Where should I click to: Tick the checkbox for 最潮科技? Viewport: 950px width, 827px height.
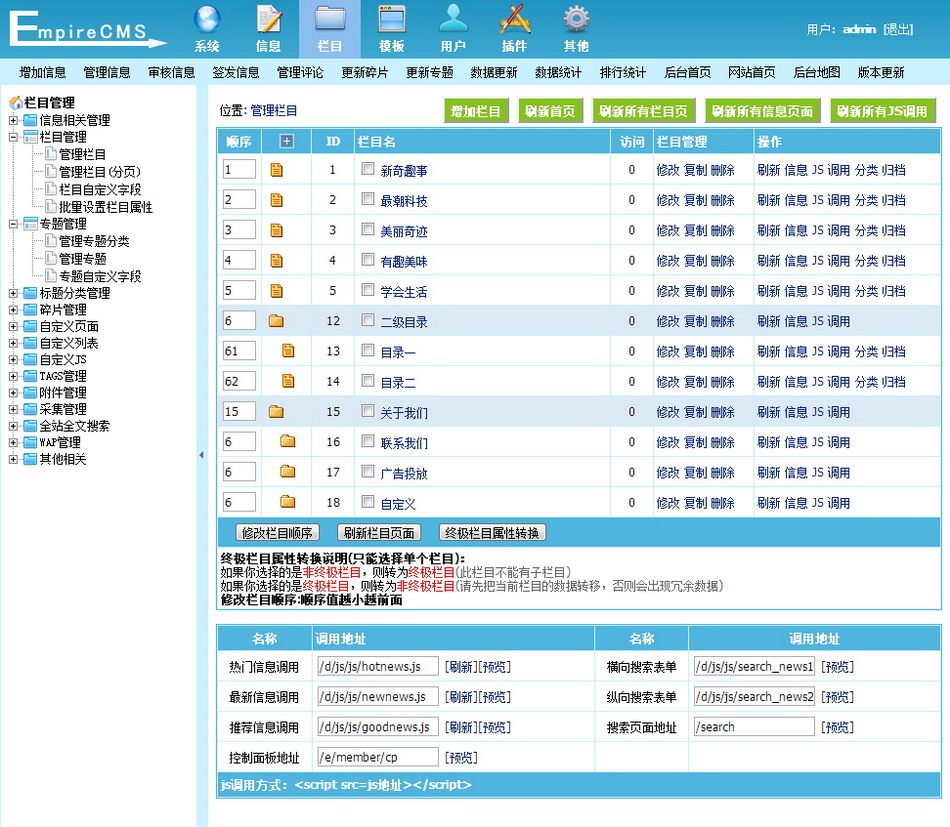[x=368, y=199]
